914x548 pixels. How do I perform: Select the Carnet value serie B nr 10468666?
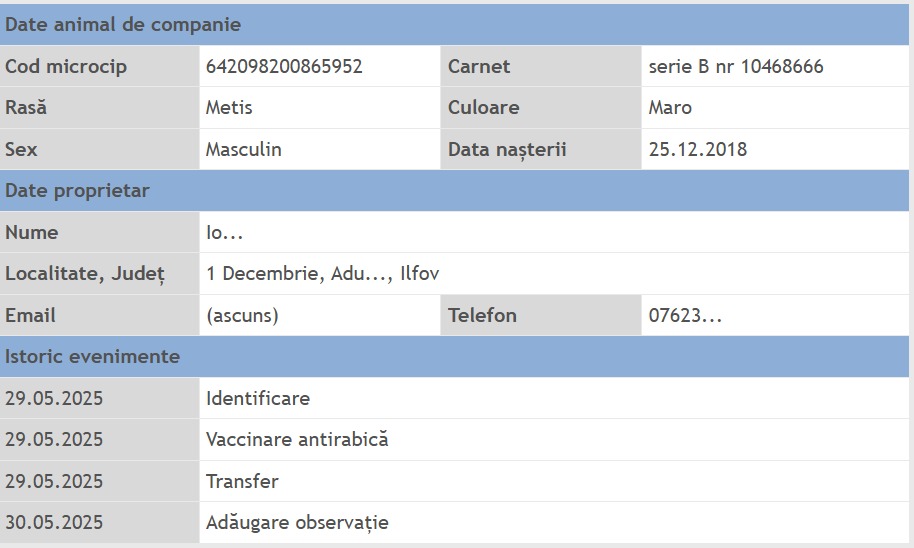[x=736, y=67]
